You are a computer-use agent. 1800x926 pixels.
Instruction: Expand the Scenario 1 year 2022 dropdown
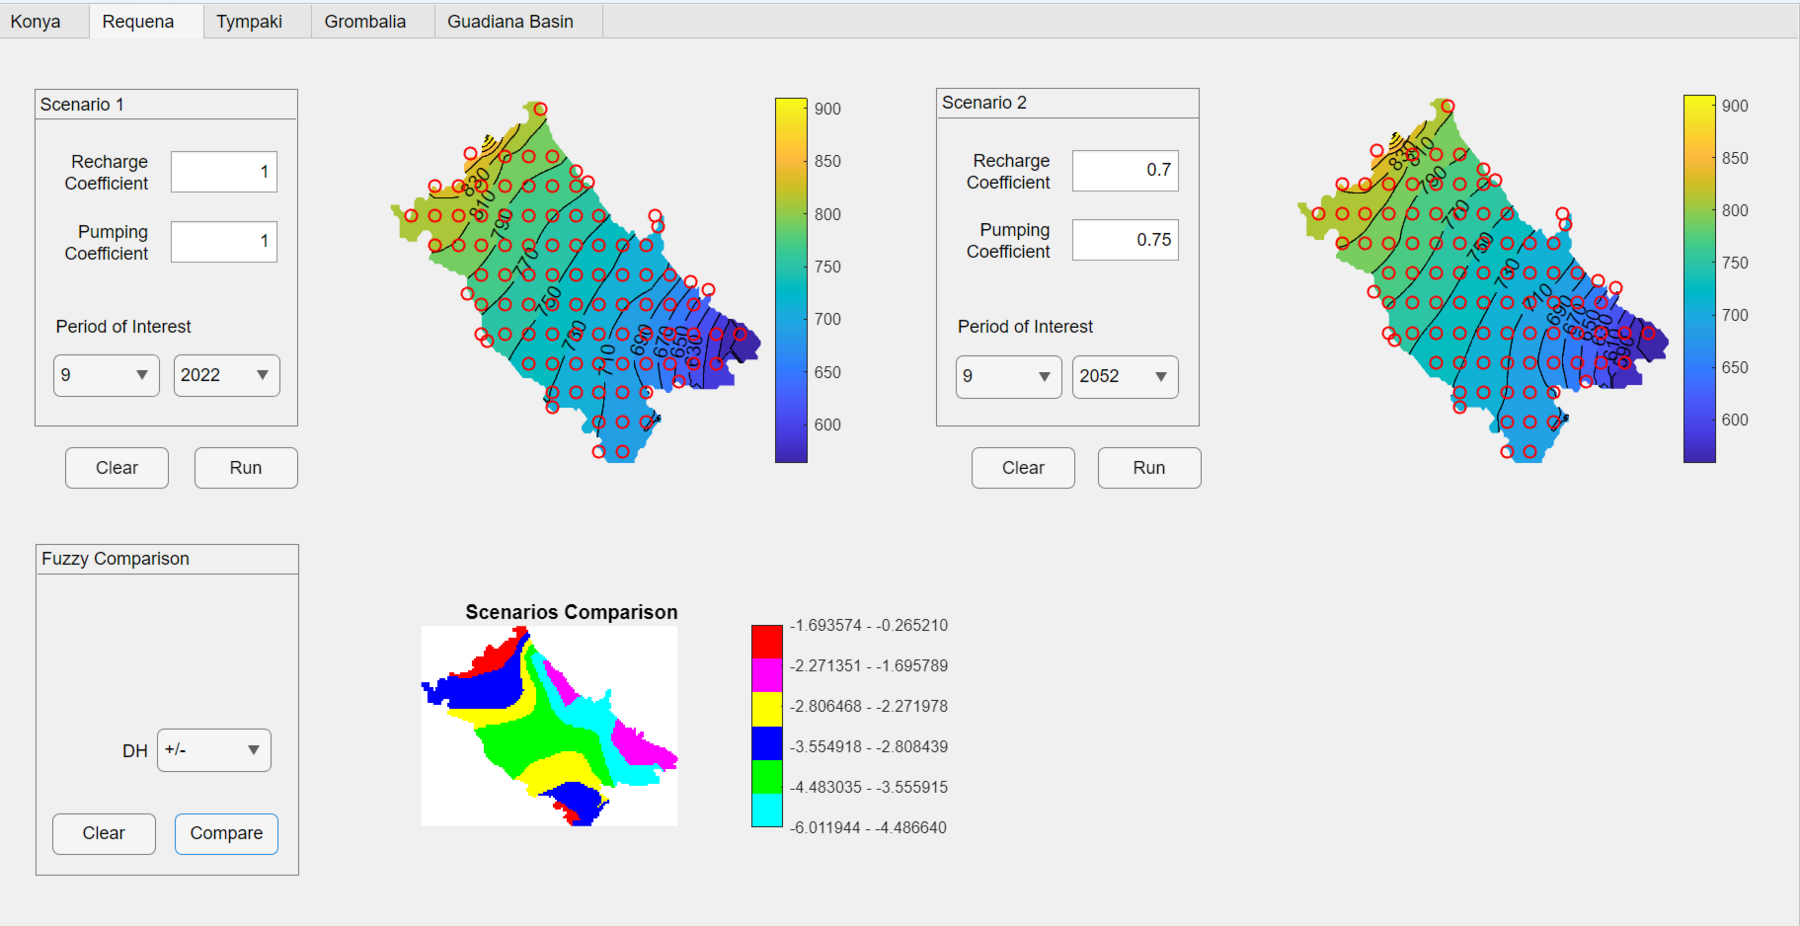pos(226,375)
